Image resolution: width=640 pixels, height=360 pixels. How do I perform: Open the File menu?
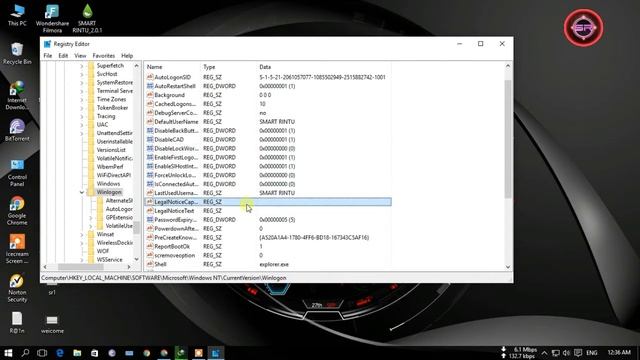click(x=48, y=56)
